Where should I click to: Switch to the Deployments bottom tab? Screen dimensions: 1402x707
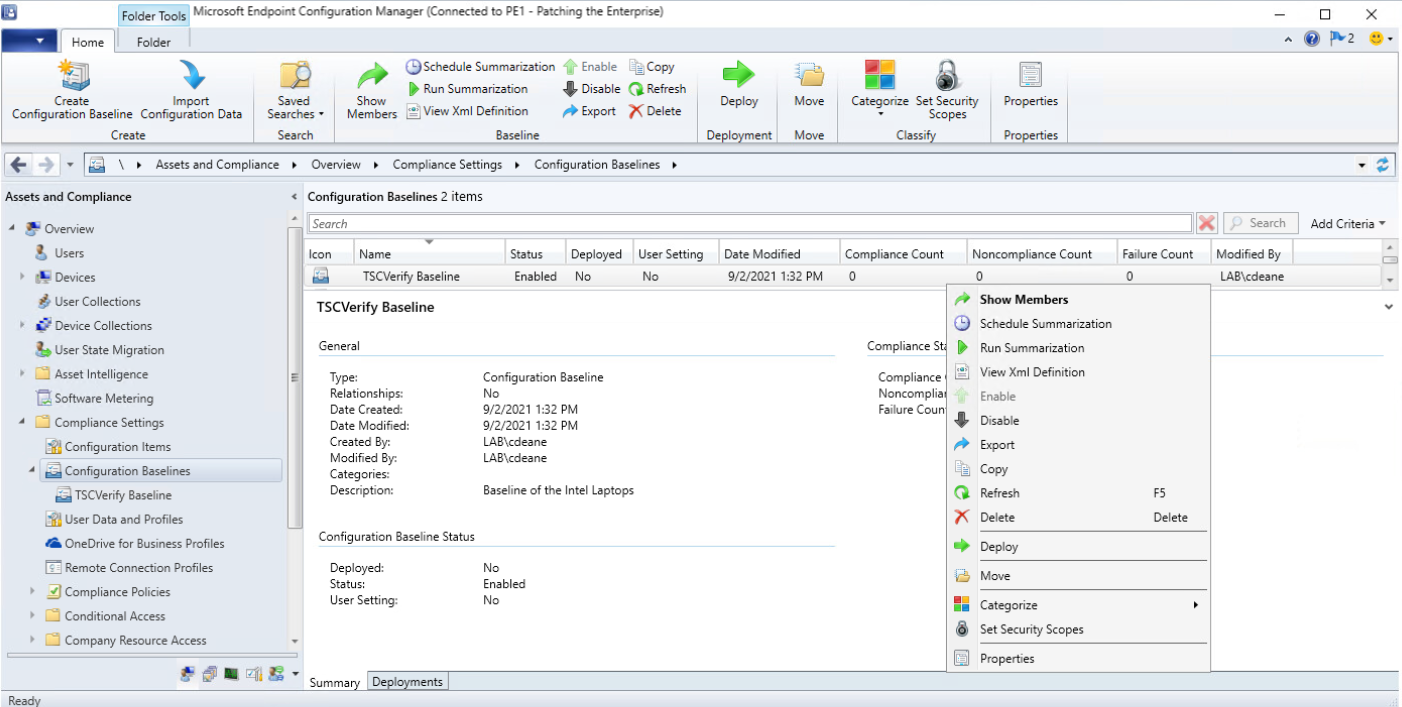[407, 682]
